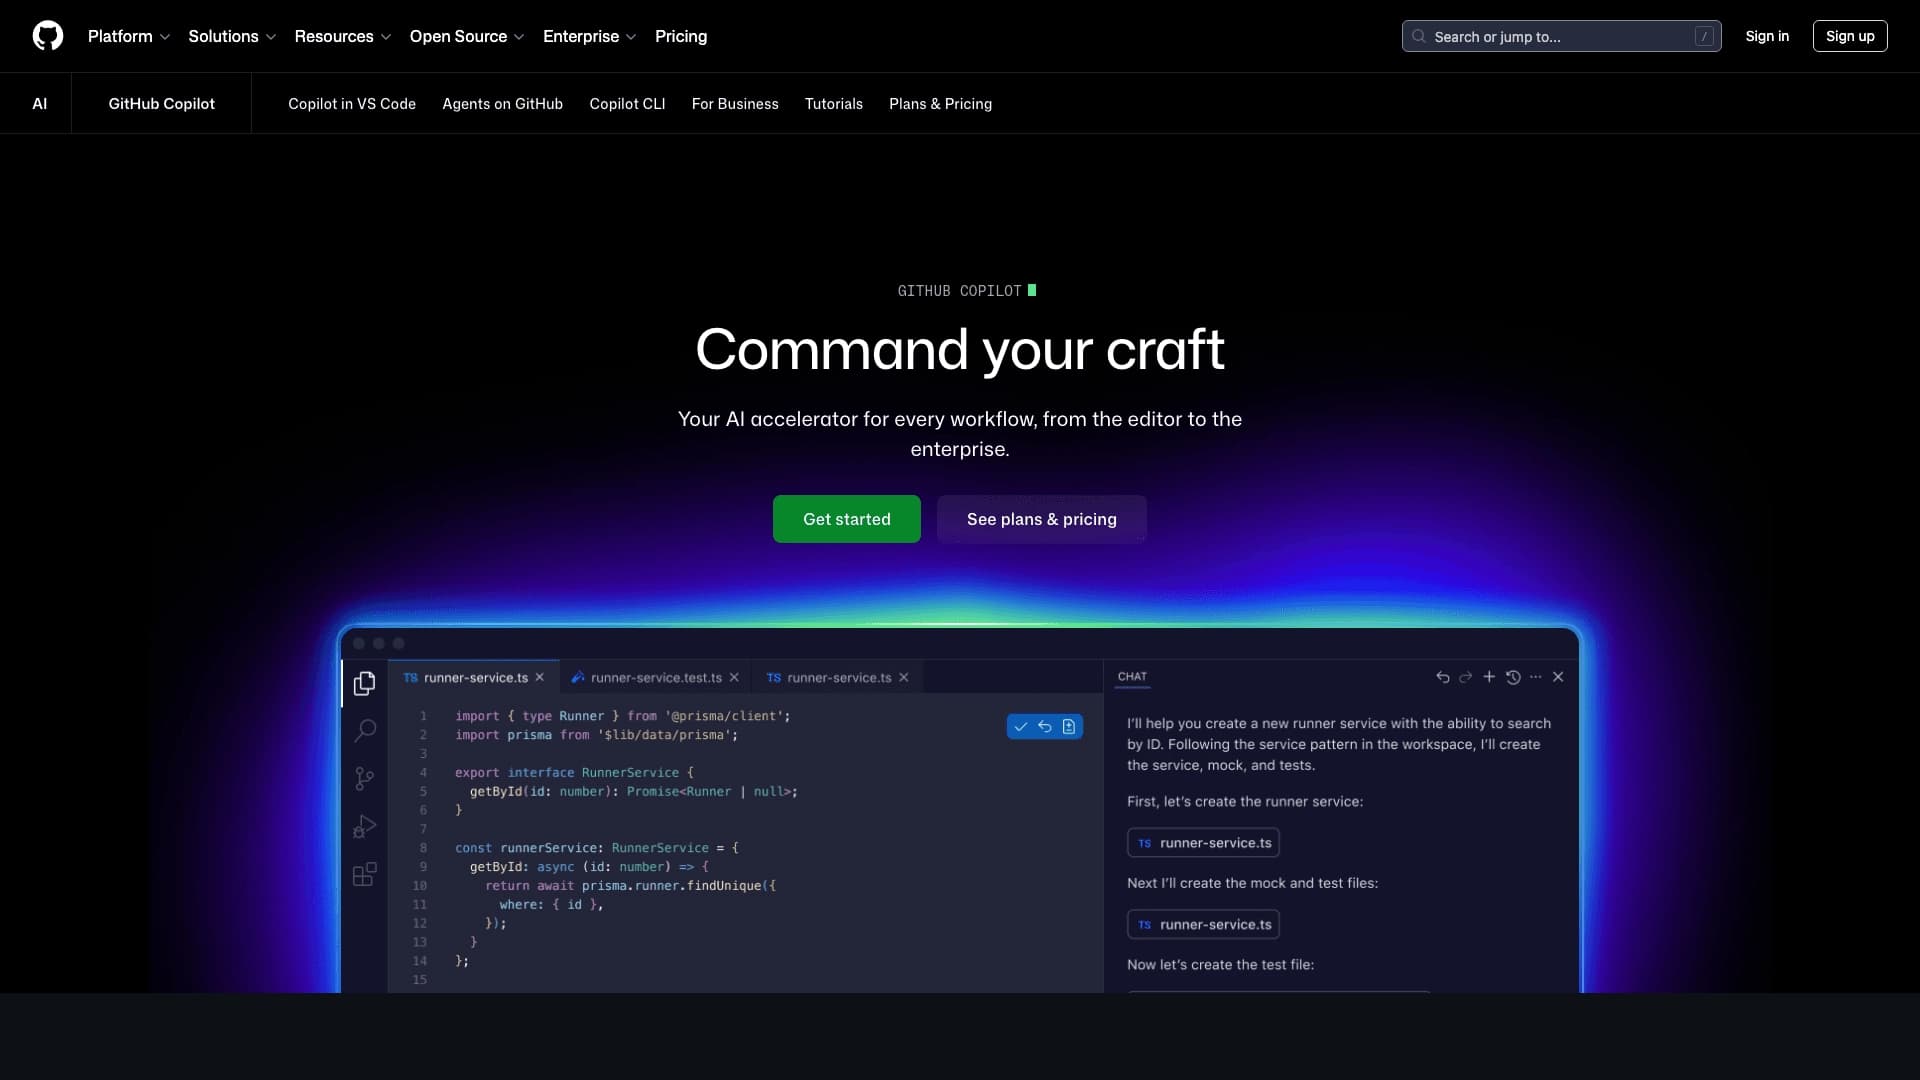Click the Sign in link

point(1767,36)
